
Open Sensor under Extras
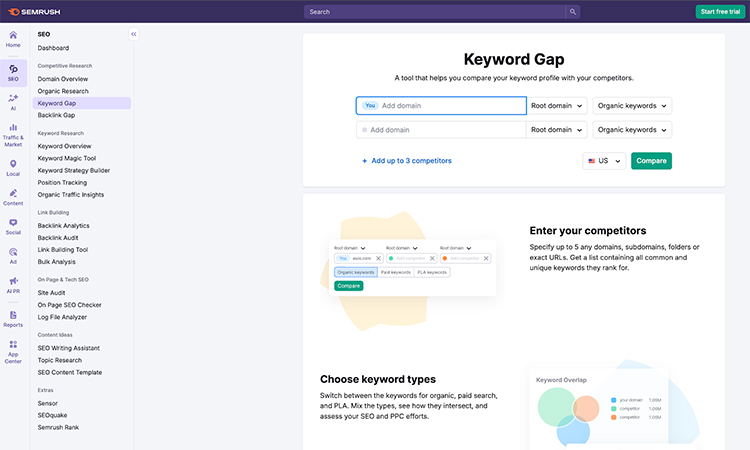[x=47, y=404]
